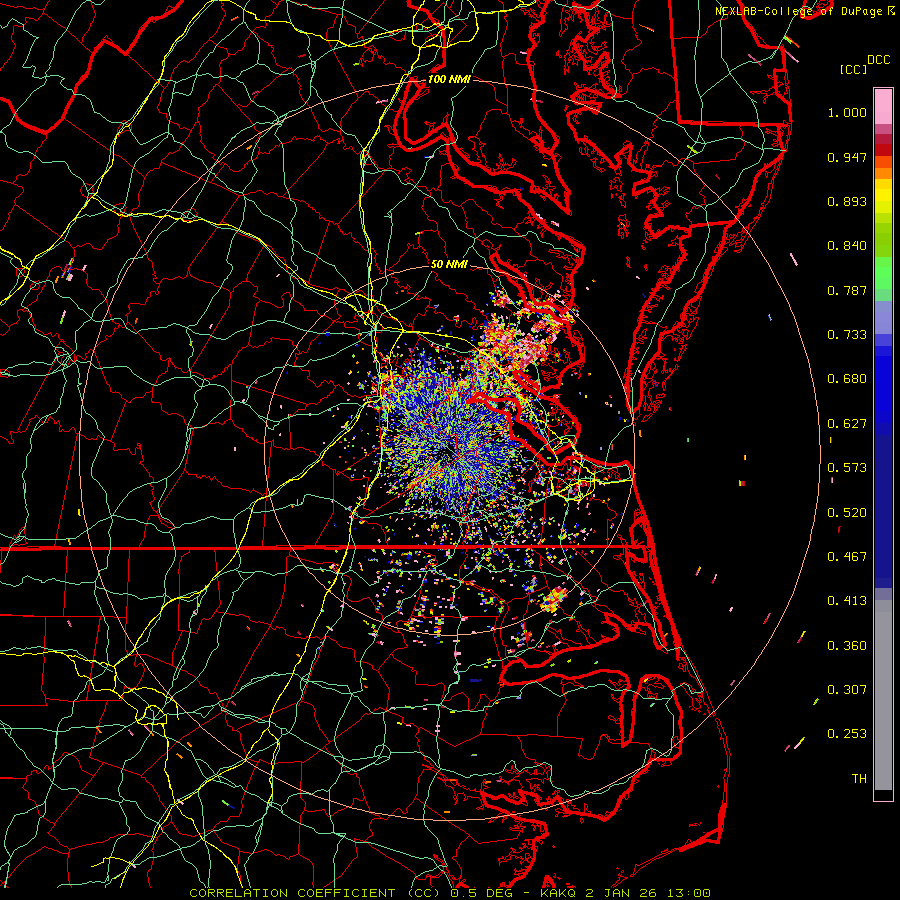Click the 0.253 scale value
The image size is (900, 900).
pyautogui.click(x=847, y=734)
